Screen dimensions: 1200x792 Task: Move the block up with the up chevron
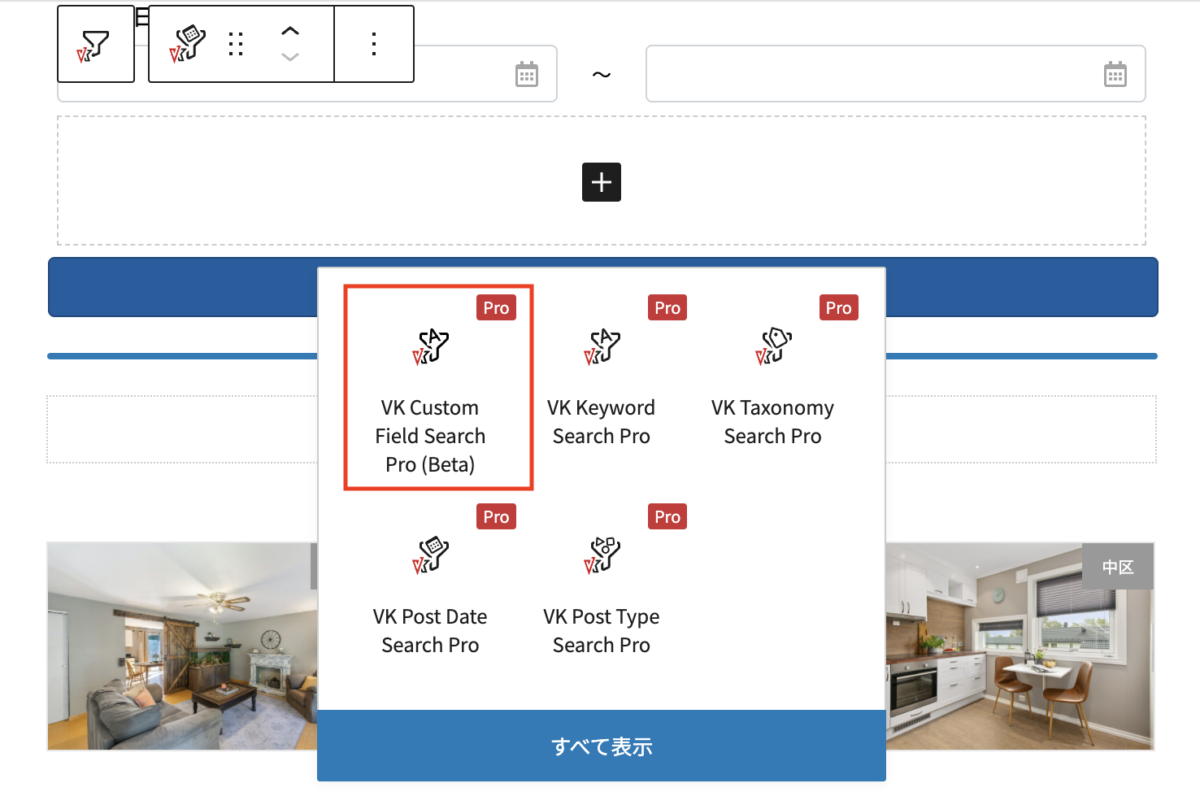(x=290, y=30)
